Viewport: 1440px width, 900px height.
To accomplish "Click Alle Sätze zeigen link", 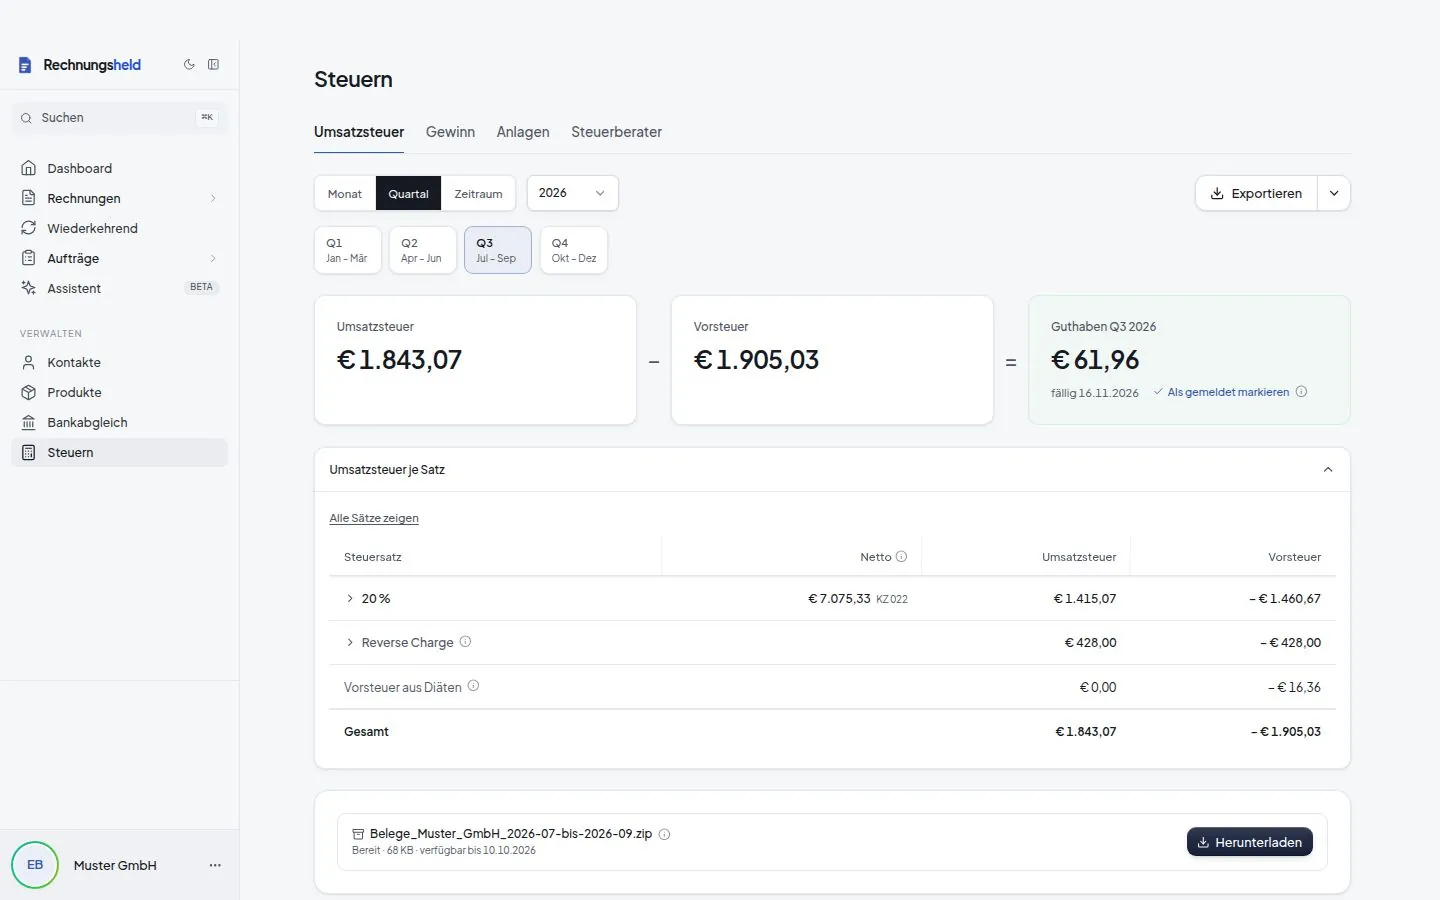I will point(374,518).
